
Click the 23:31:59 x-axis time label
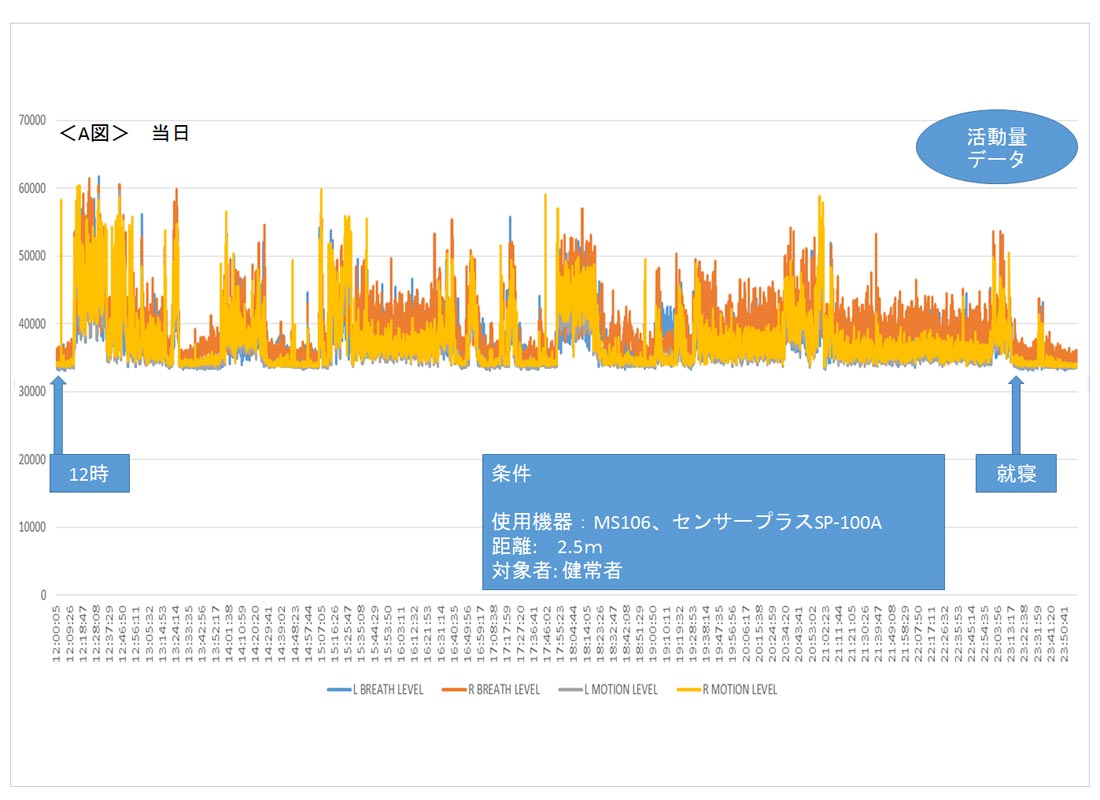[x=1036, y=634]
